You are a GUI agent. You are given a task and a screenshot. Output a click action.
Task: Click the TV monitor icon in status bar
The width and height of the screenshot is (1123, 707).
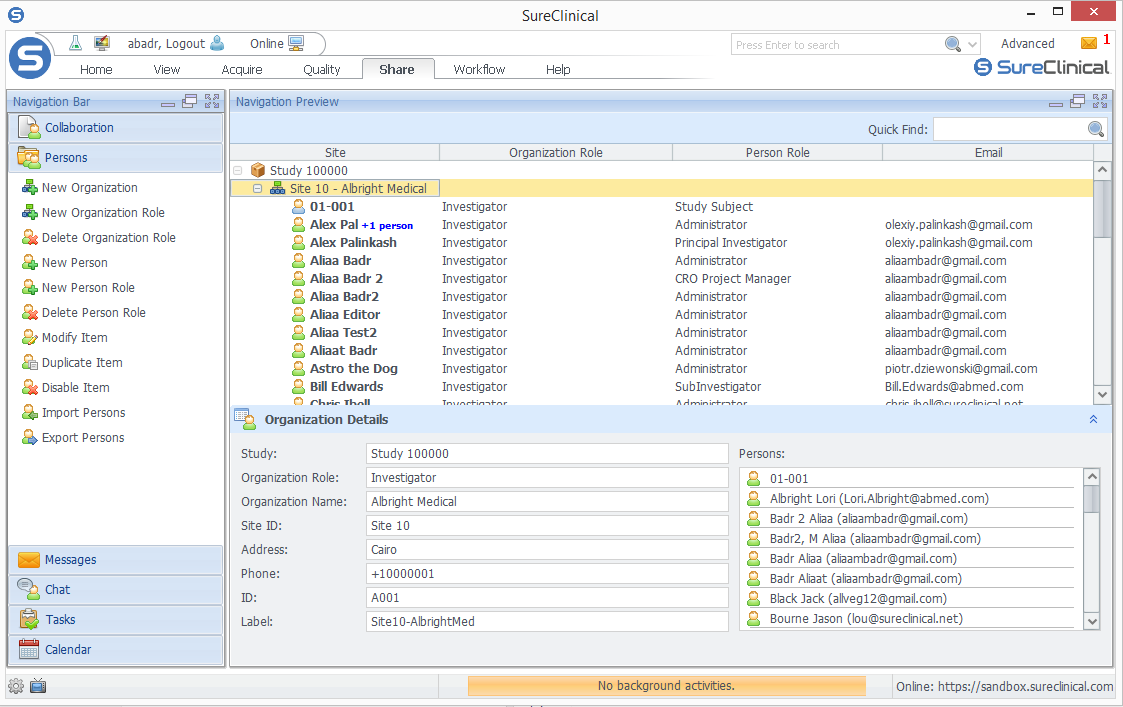pyautogui.click(x=38, y=686)
